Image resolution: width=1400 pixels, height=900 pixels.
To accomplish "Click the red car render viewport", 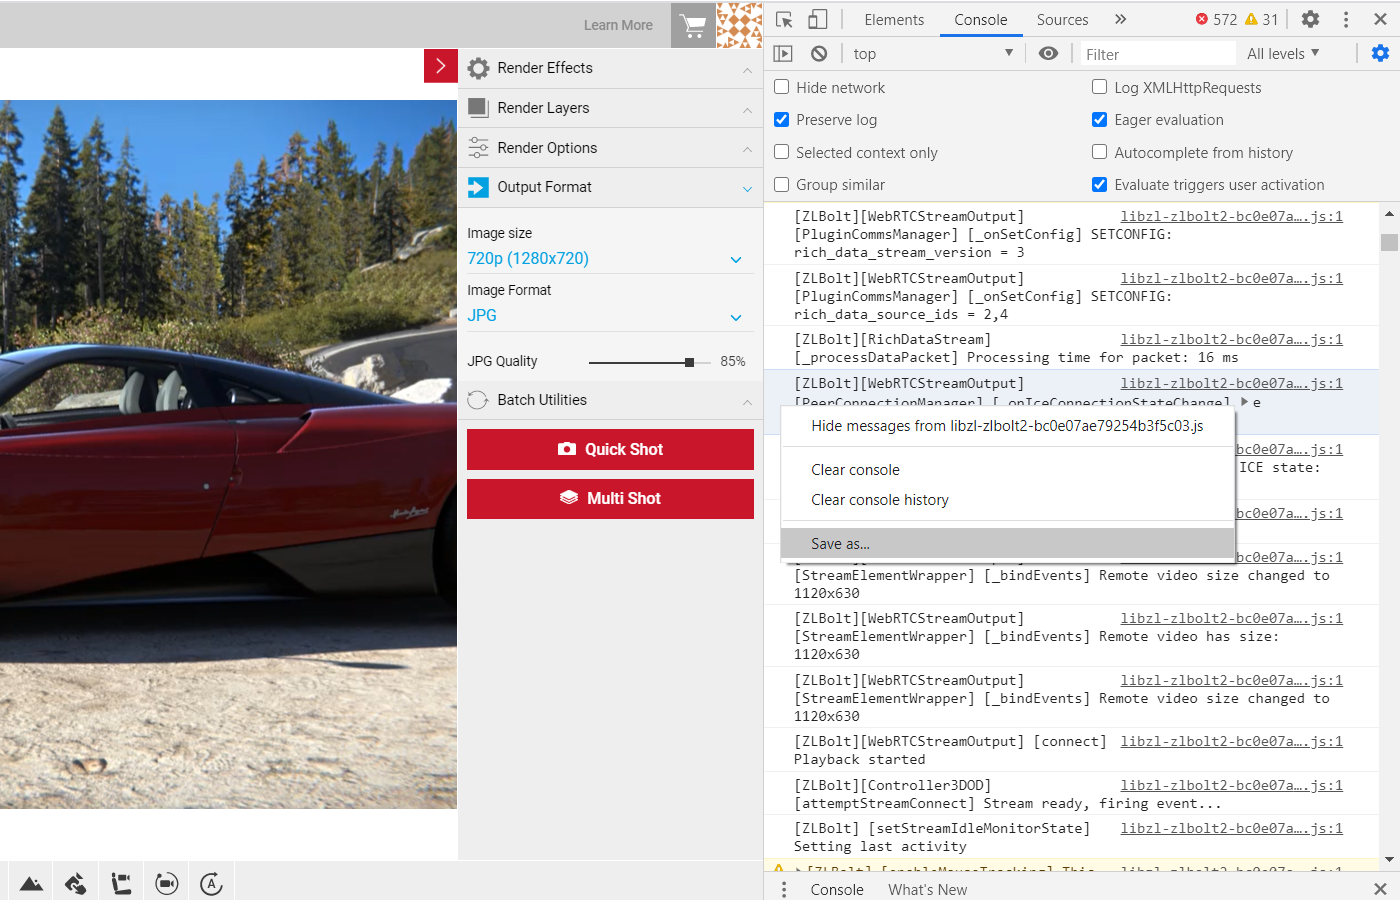I will coord(228,454).
